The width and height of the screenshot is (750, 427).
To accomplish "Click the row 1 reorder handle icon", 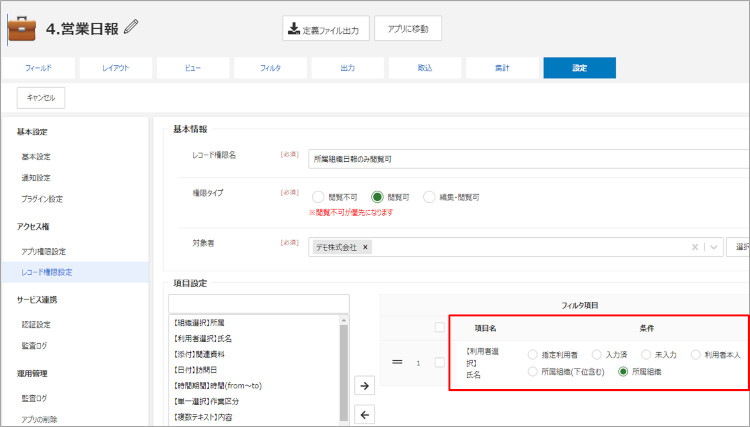I will coord(397,362).
